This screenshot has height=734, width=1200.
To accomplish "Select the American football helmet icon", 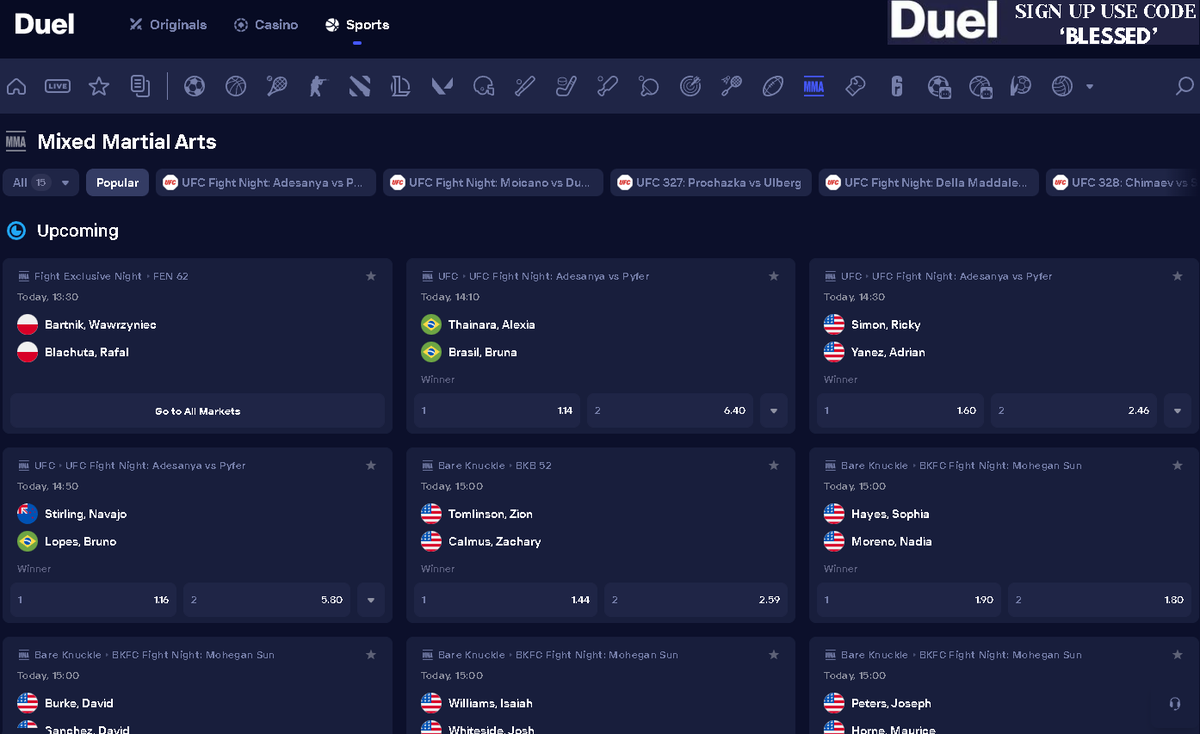I will point(484,87).
